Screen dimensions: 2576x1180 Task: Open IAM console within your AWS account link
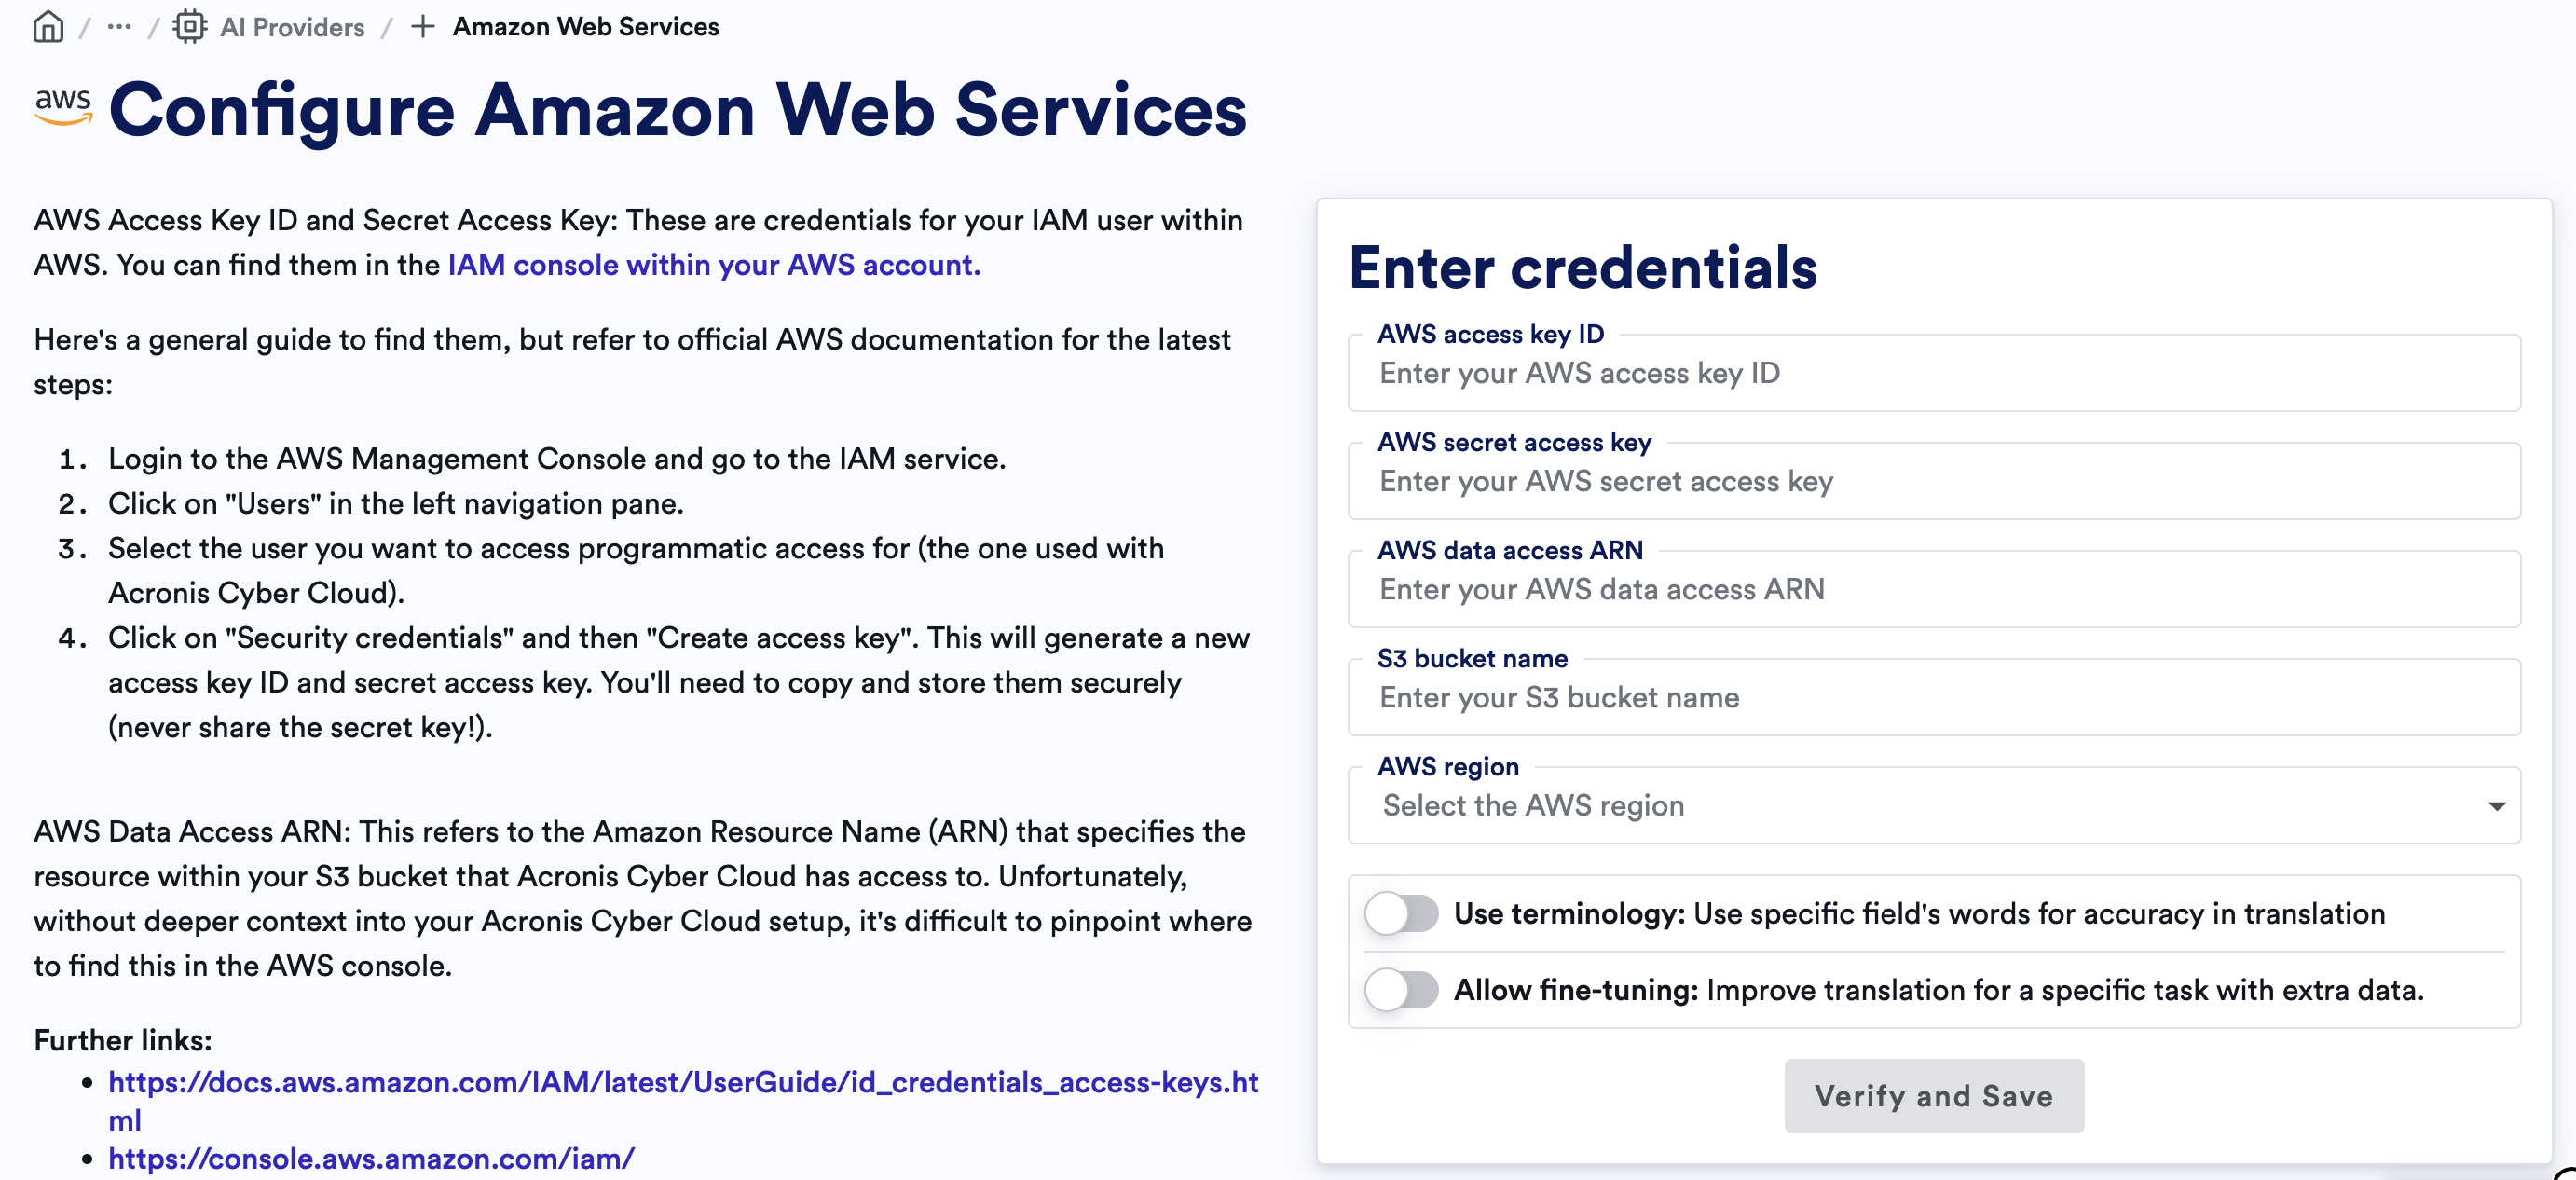point(714,265)
